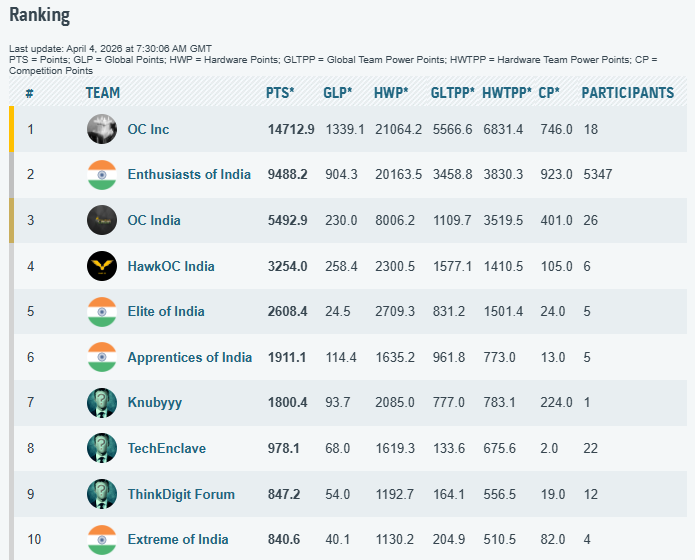Click the 904.3 global points value
Image resolution: width=695 pixels, height=560 pixels.
pos(341,175)
